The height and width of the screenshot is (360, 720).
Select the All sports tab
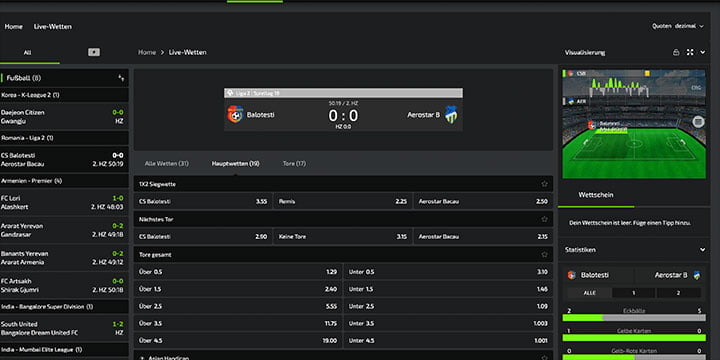(28, 52)
